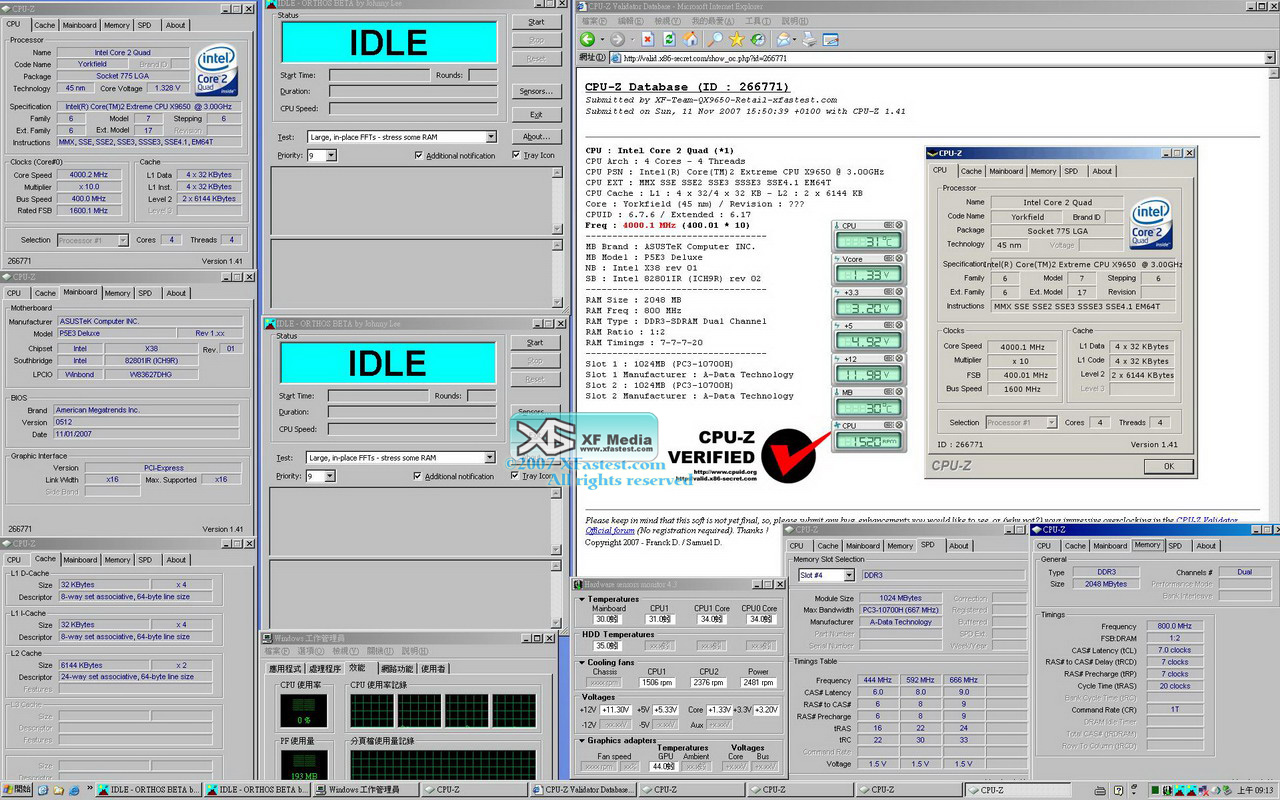Click the Refresh icon in IE toolbar
The height and width of the screenshot is (800, 1280).
(669, 39)
